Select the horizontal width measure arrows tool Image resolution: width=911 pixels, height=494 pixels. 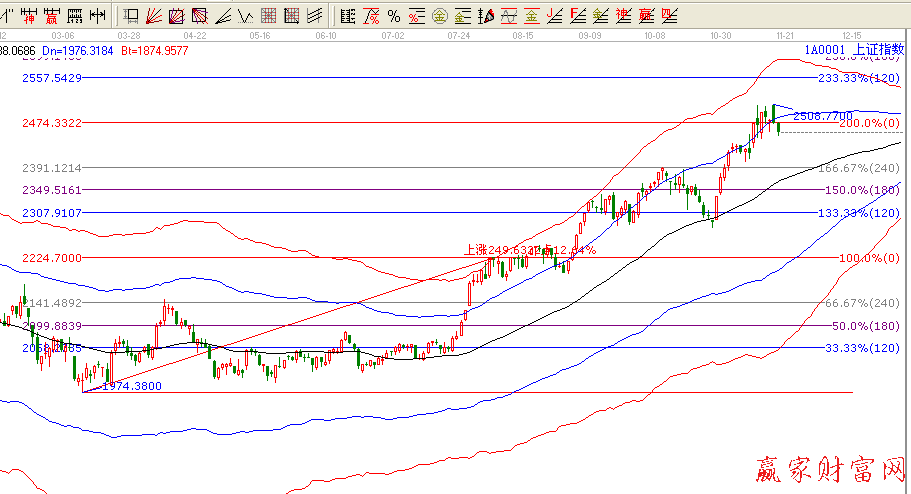(98, 16)
